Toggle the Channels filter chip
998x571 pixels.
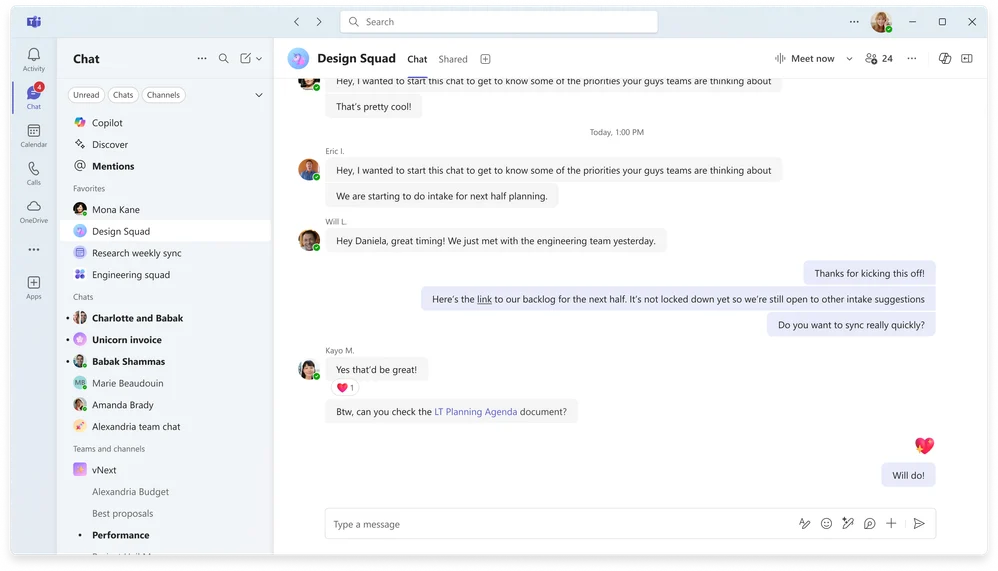tap(163, 95)
